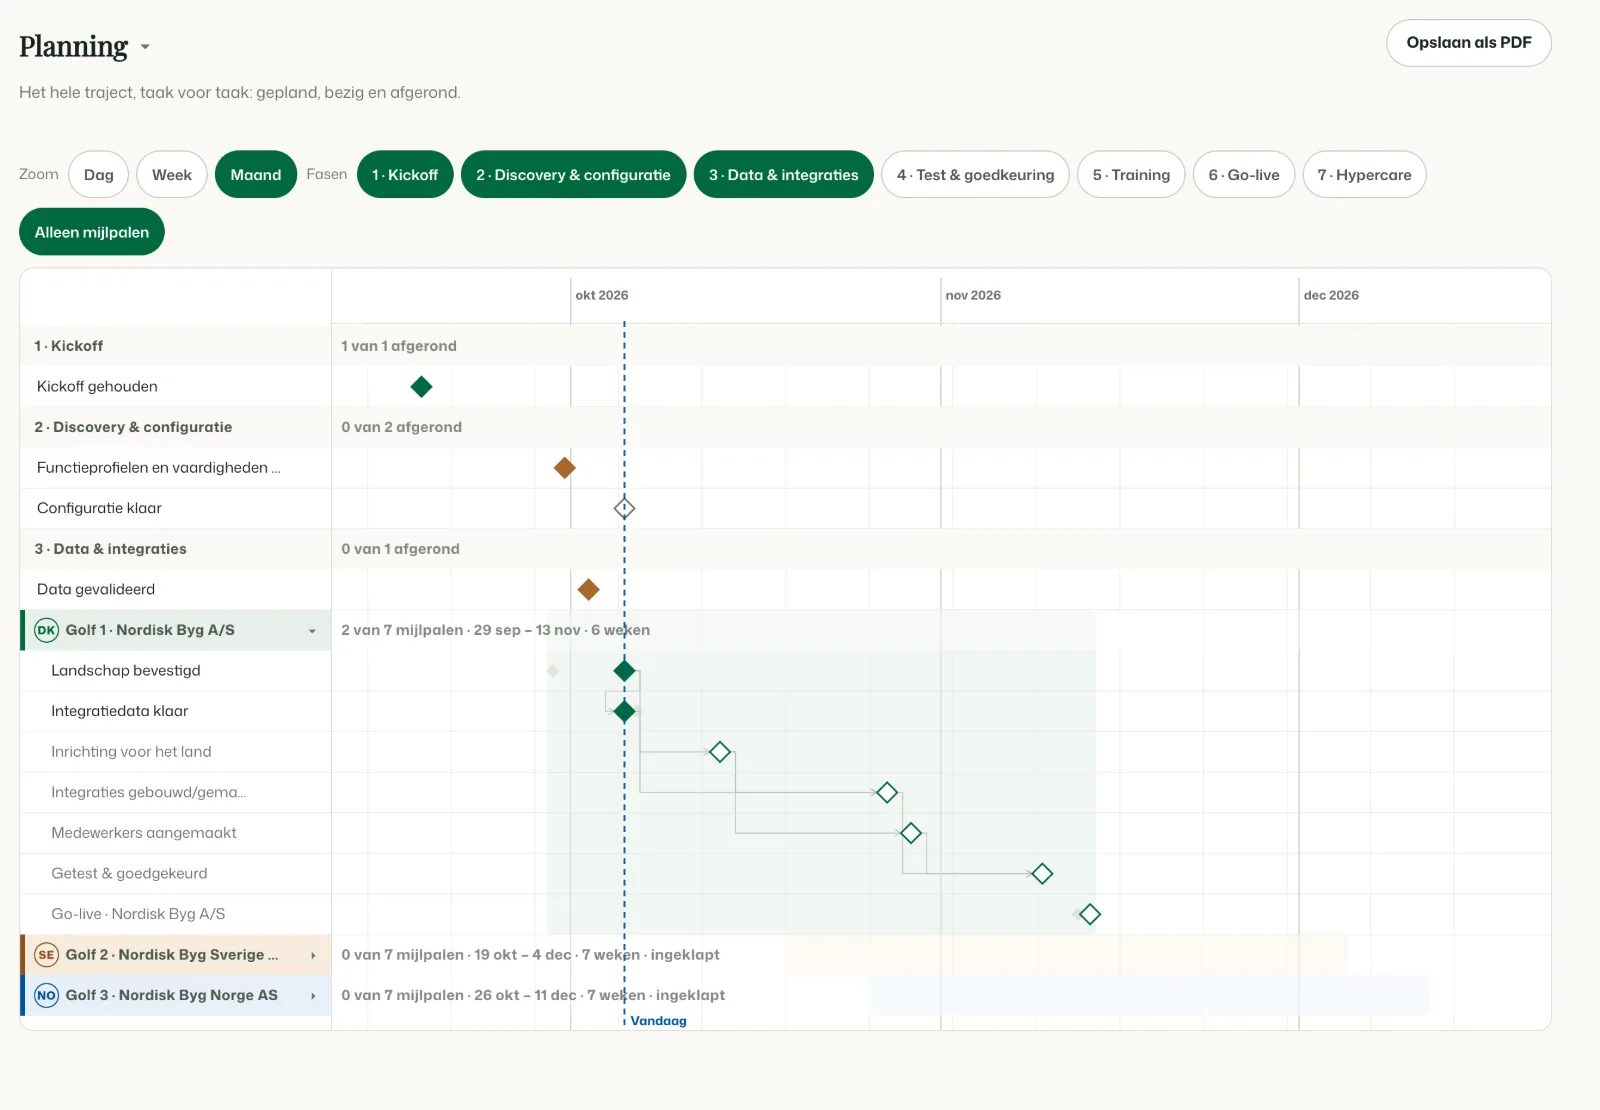1600x1110 pixels.
Task: Click the Functieprofielen en vaardigheden orange milestone diamond
Action: tap(565, 468)
